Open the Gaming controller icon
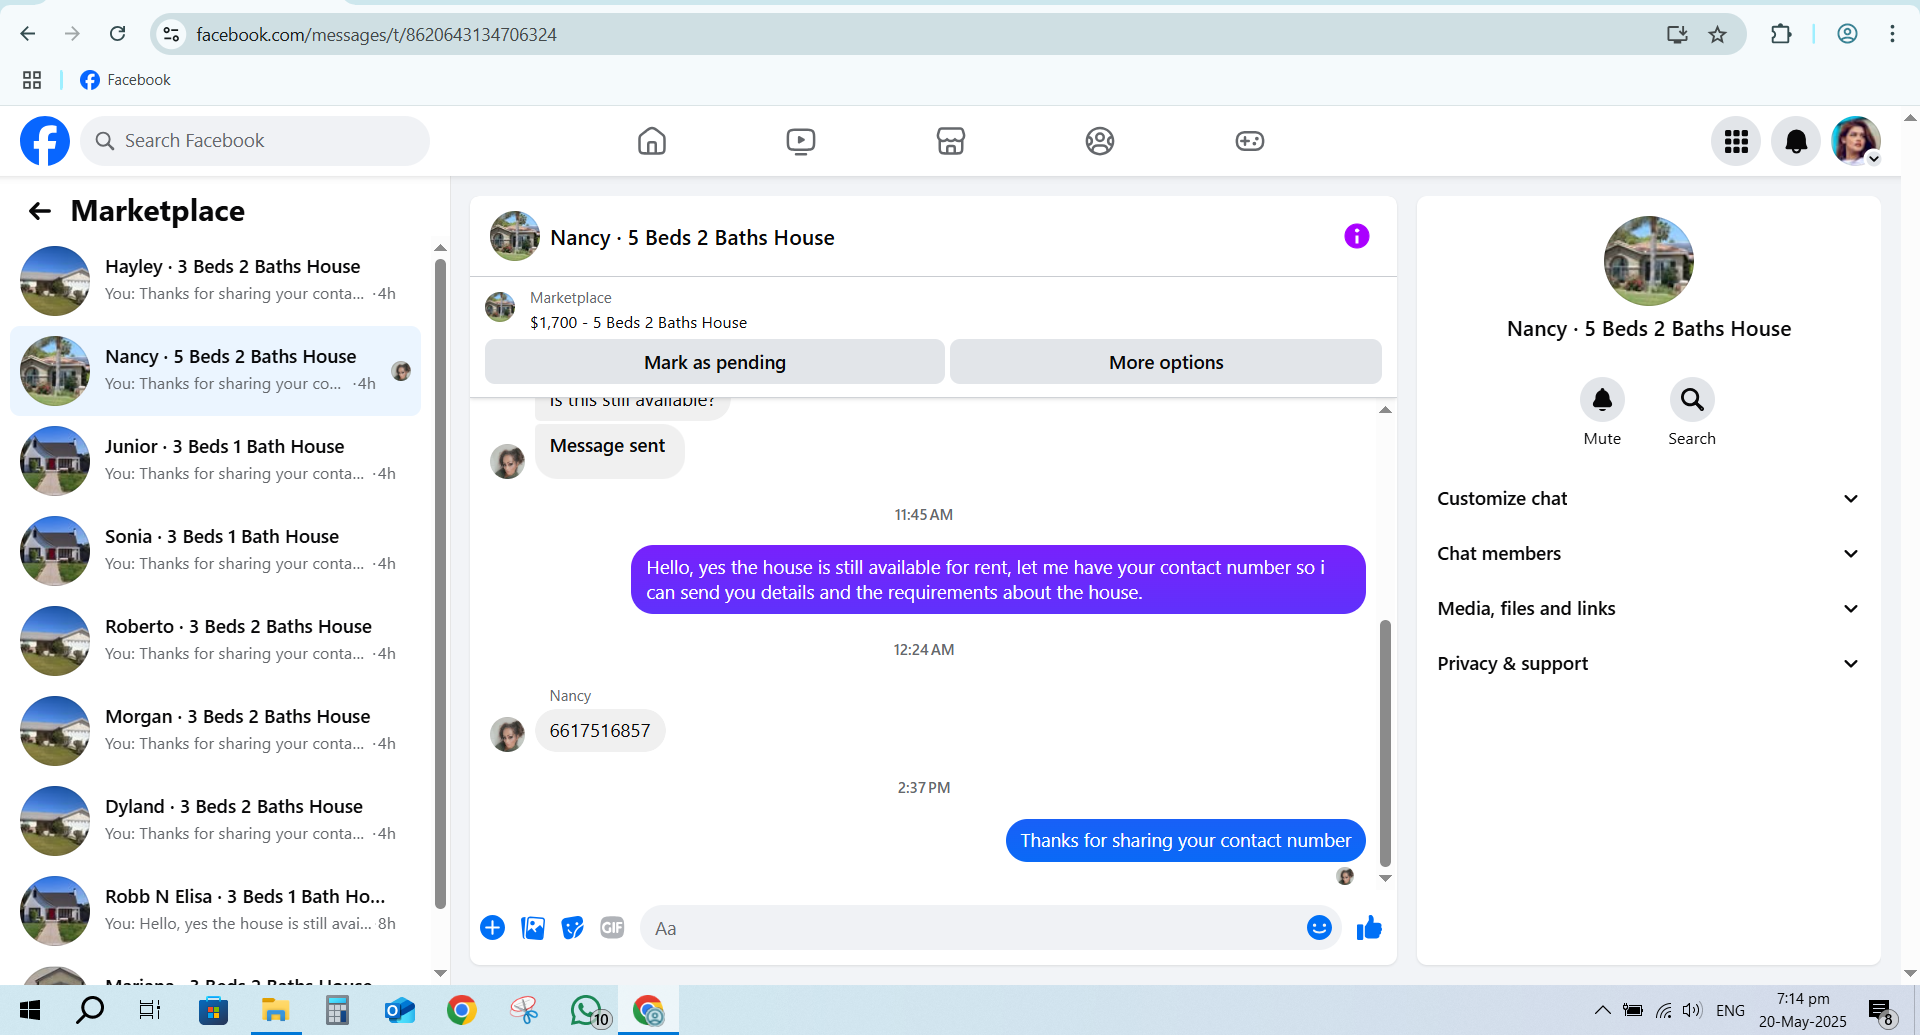The image size is (1920, 1035). pos(1250,141)
